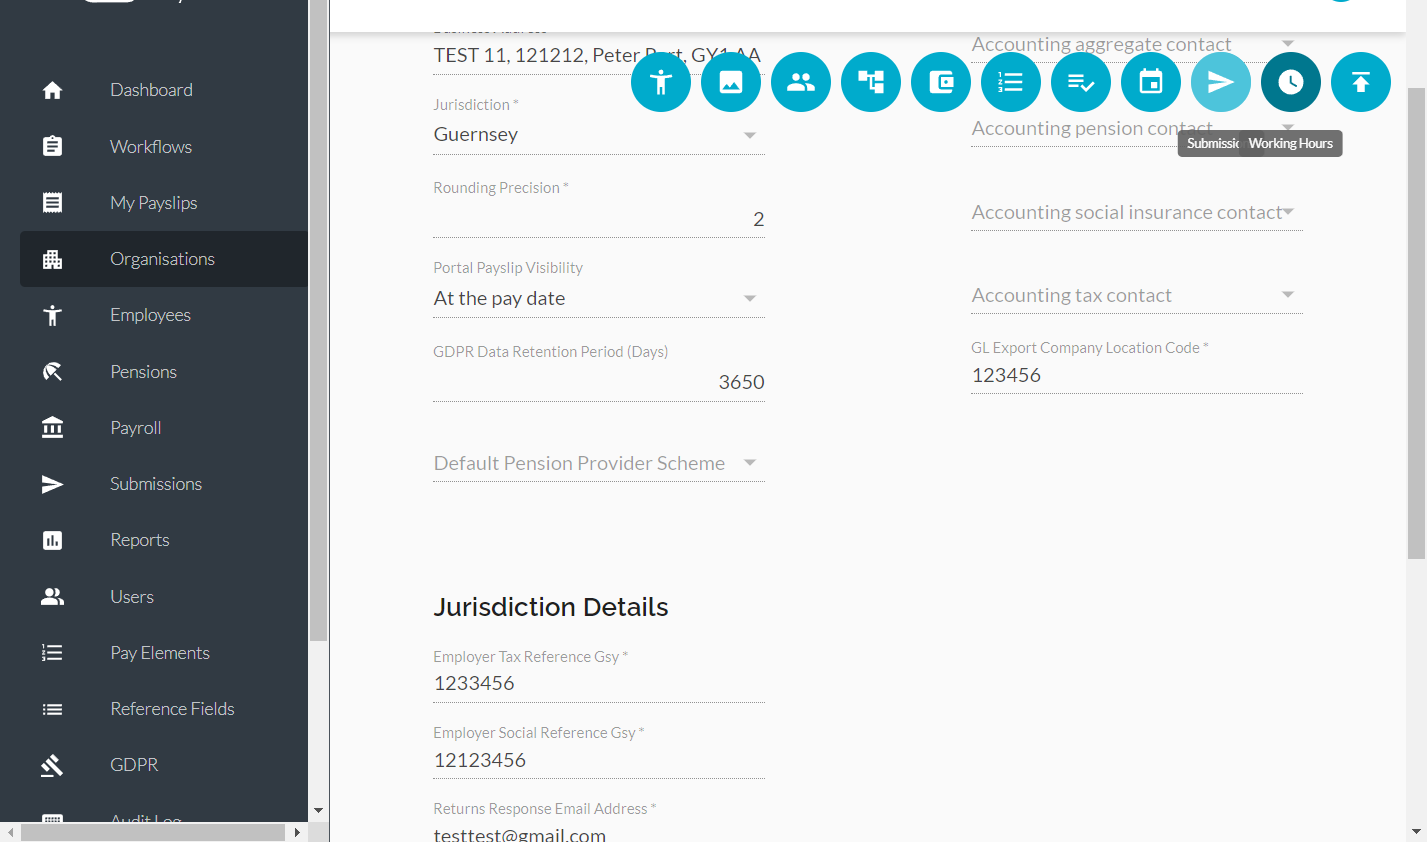Click the Payroll bank icon

point(53,428)
